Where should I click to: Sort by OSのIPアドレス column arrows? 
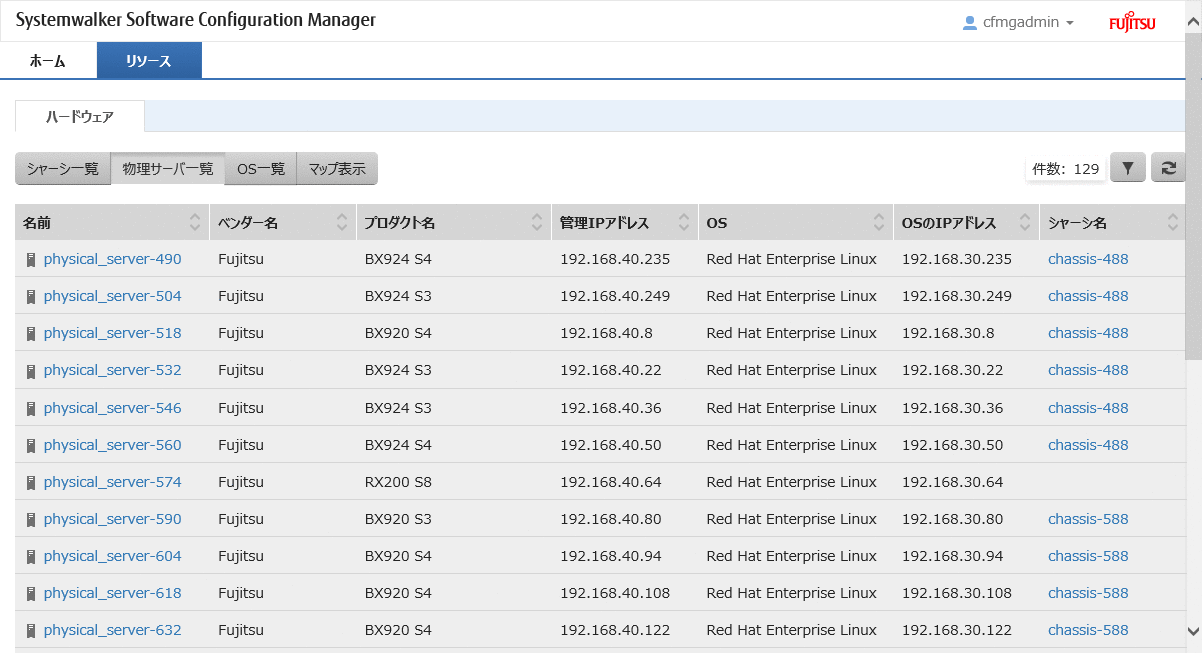(x=1025, y=223)
